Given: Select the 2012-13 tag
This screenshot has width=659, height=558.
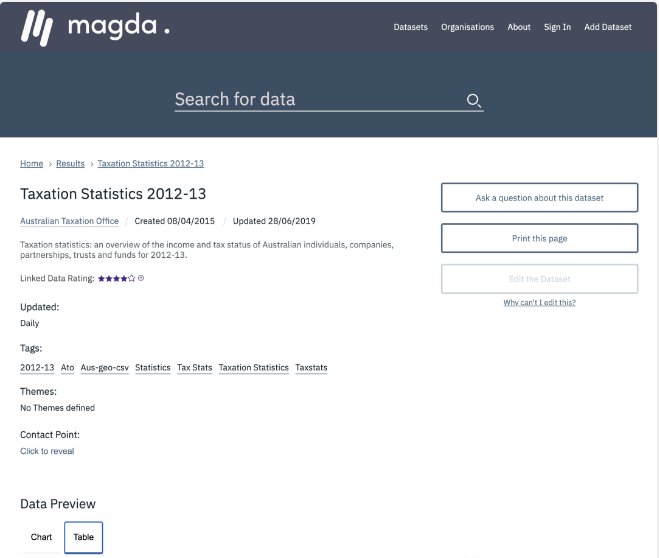Looking at the screenshot, I should point(37,368).
